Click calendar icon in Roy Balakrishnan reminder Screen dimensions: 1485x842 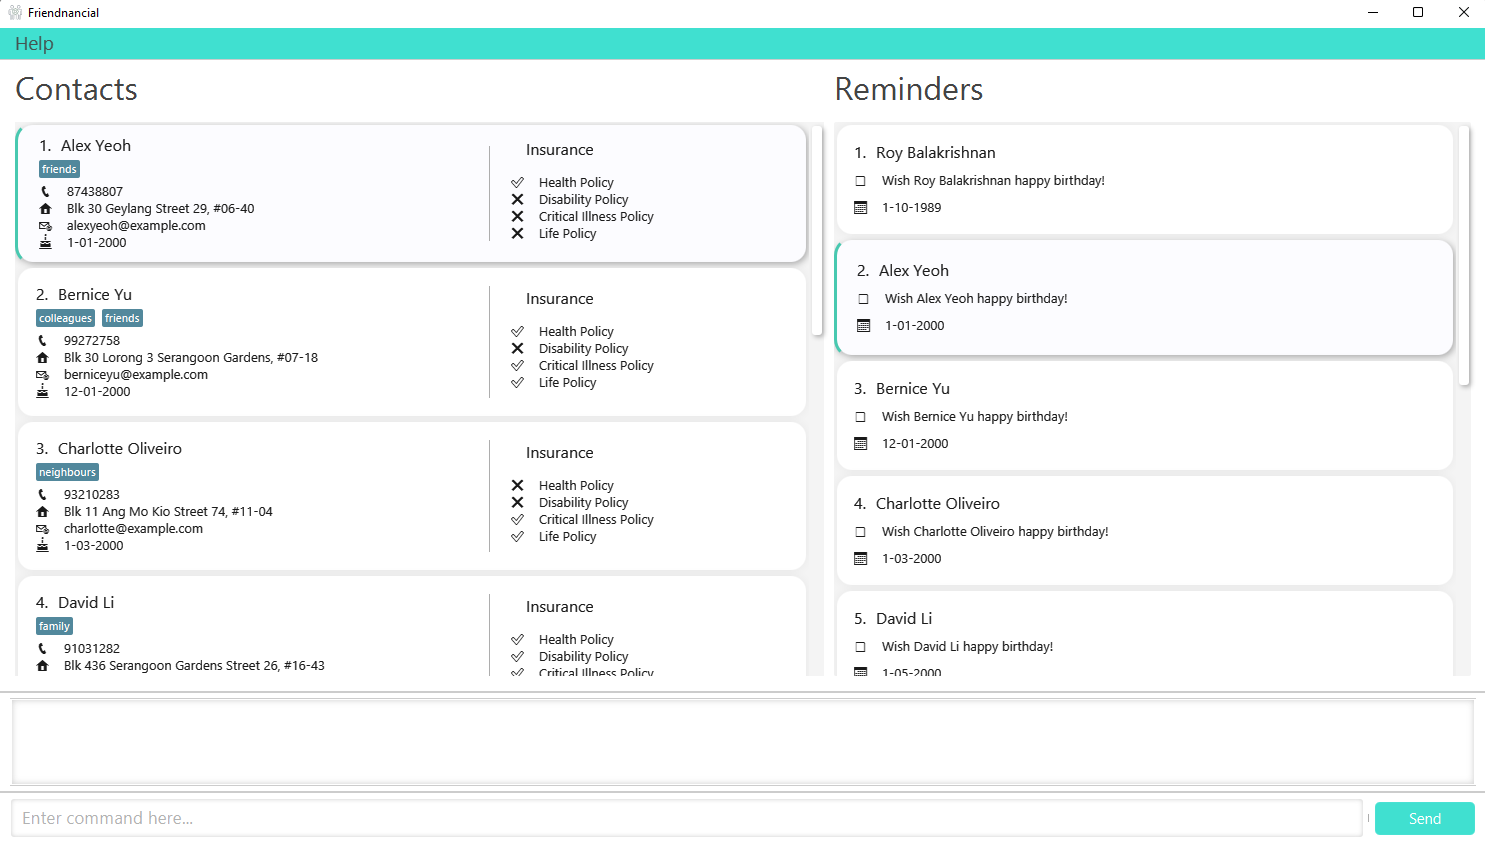[861, 208]
